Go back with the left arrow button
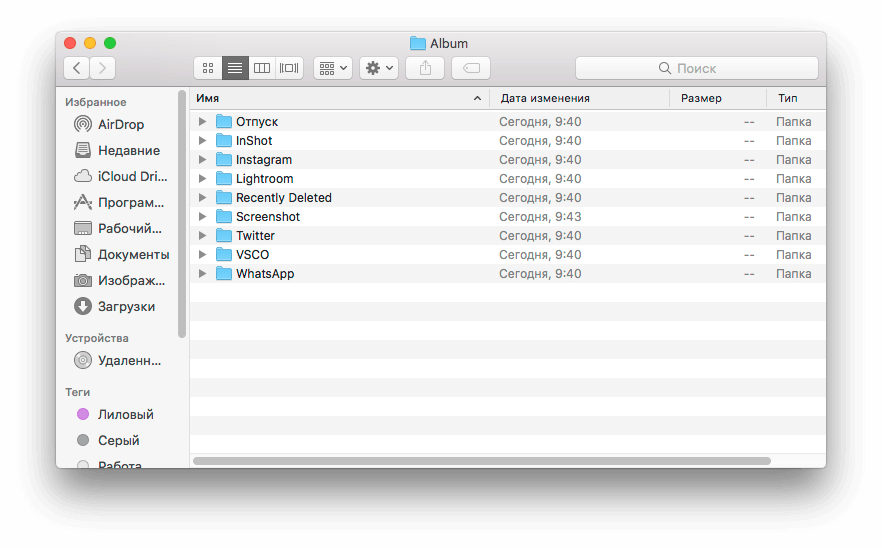Viewport: 882px width, 548px height. [76, 68]
